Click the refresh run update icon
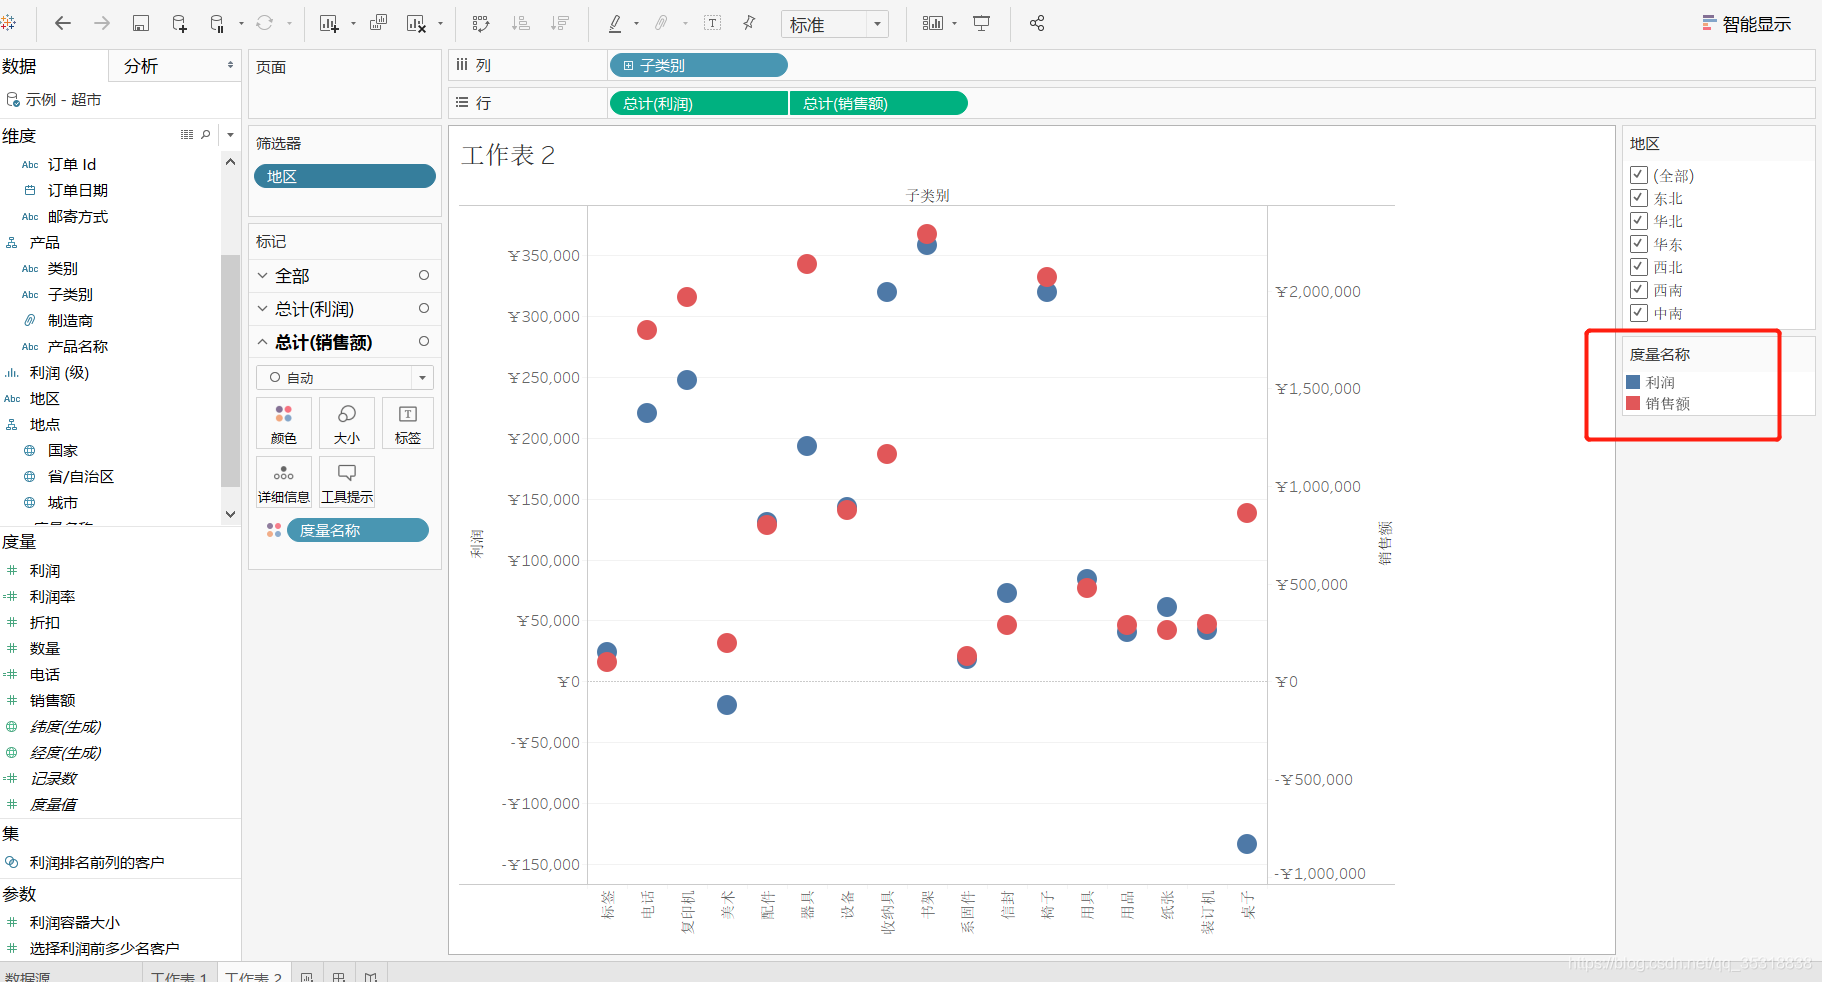1822x982 pixels. pos(265,23)
